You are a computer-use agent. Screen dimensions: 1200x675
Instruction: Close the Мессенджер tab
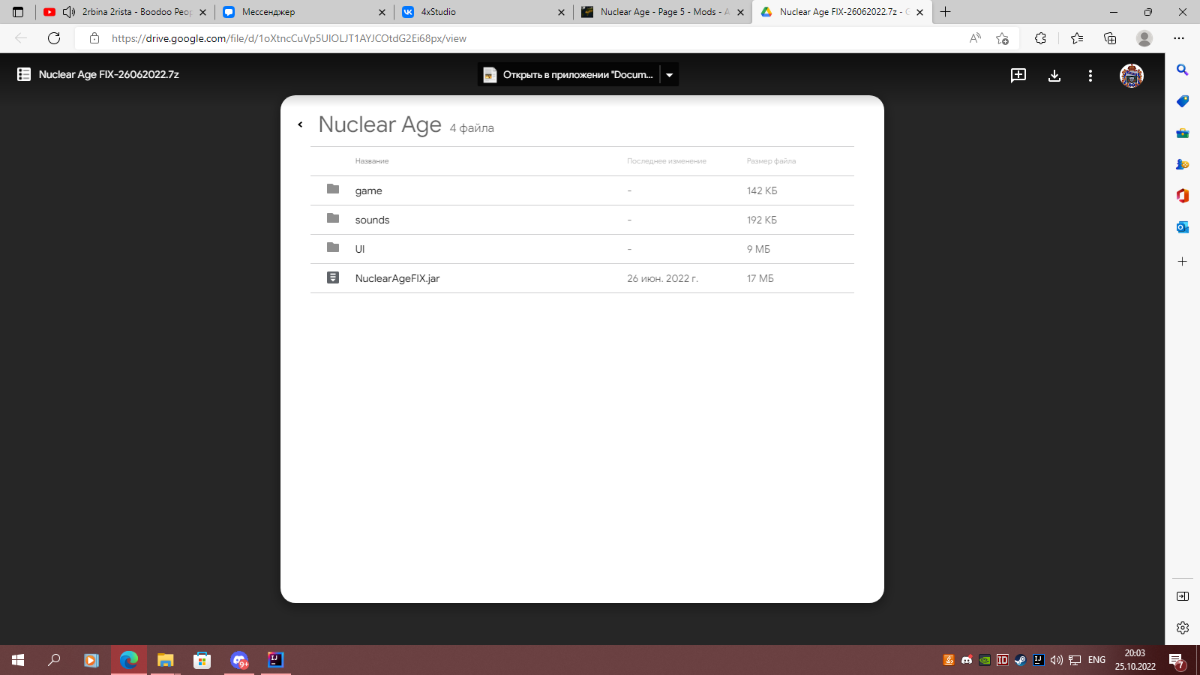383,12
